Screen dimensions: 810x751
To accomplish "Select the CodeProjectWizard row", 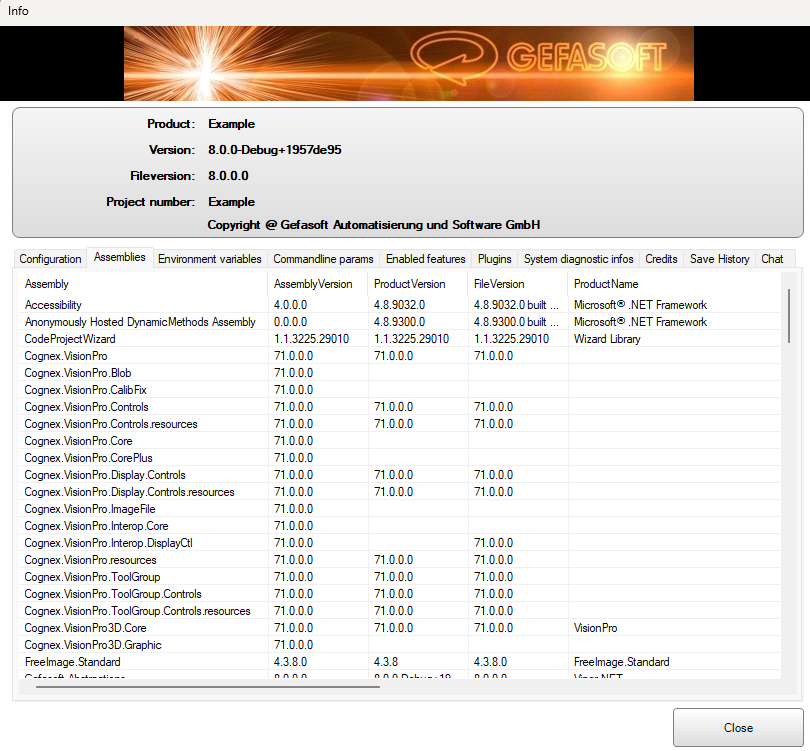I will pyautogui.click(x=400, y=339).
